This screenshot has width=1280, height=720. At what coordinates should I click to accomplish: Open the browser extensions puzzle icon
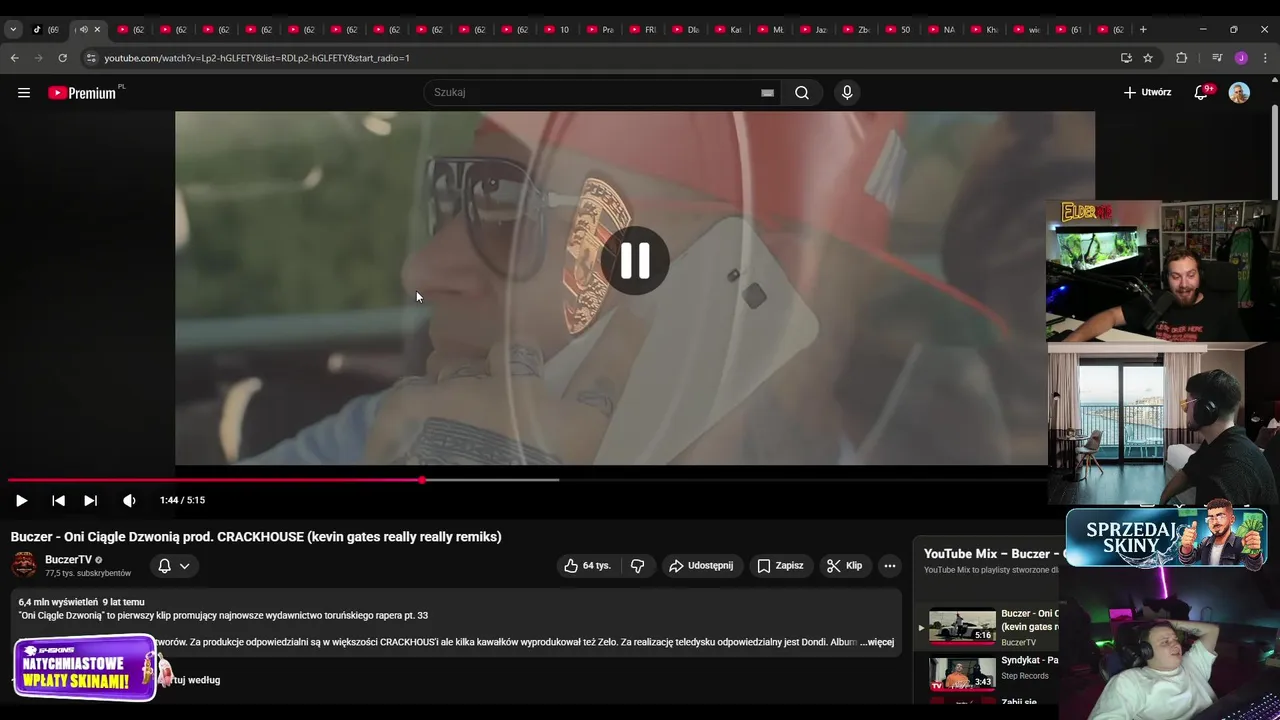tap(1181, 58)
